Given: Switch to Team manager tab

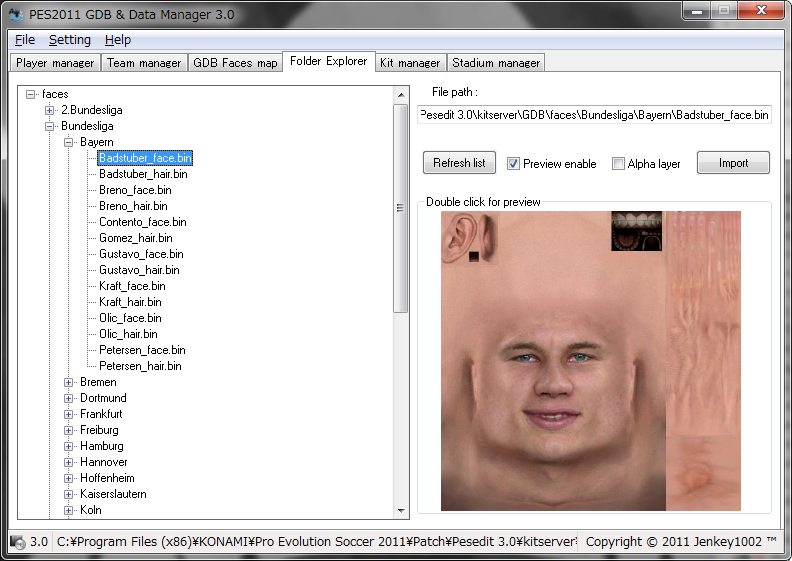Looking at the screenshot, I should (x=144, y=63).
